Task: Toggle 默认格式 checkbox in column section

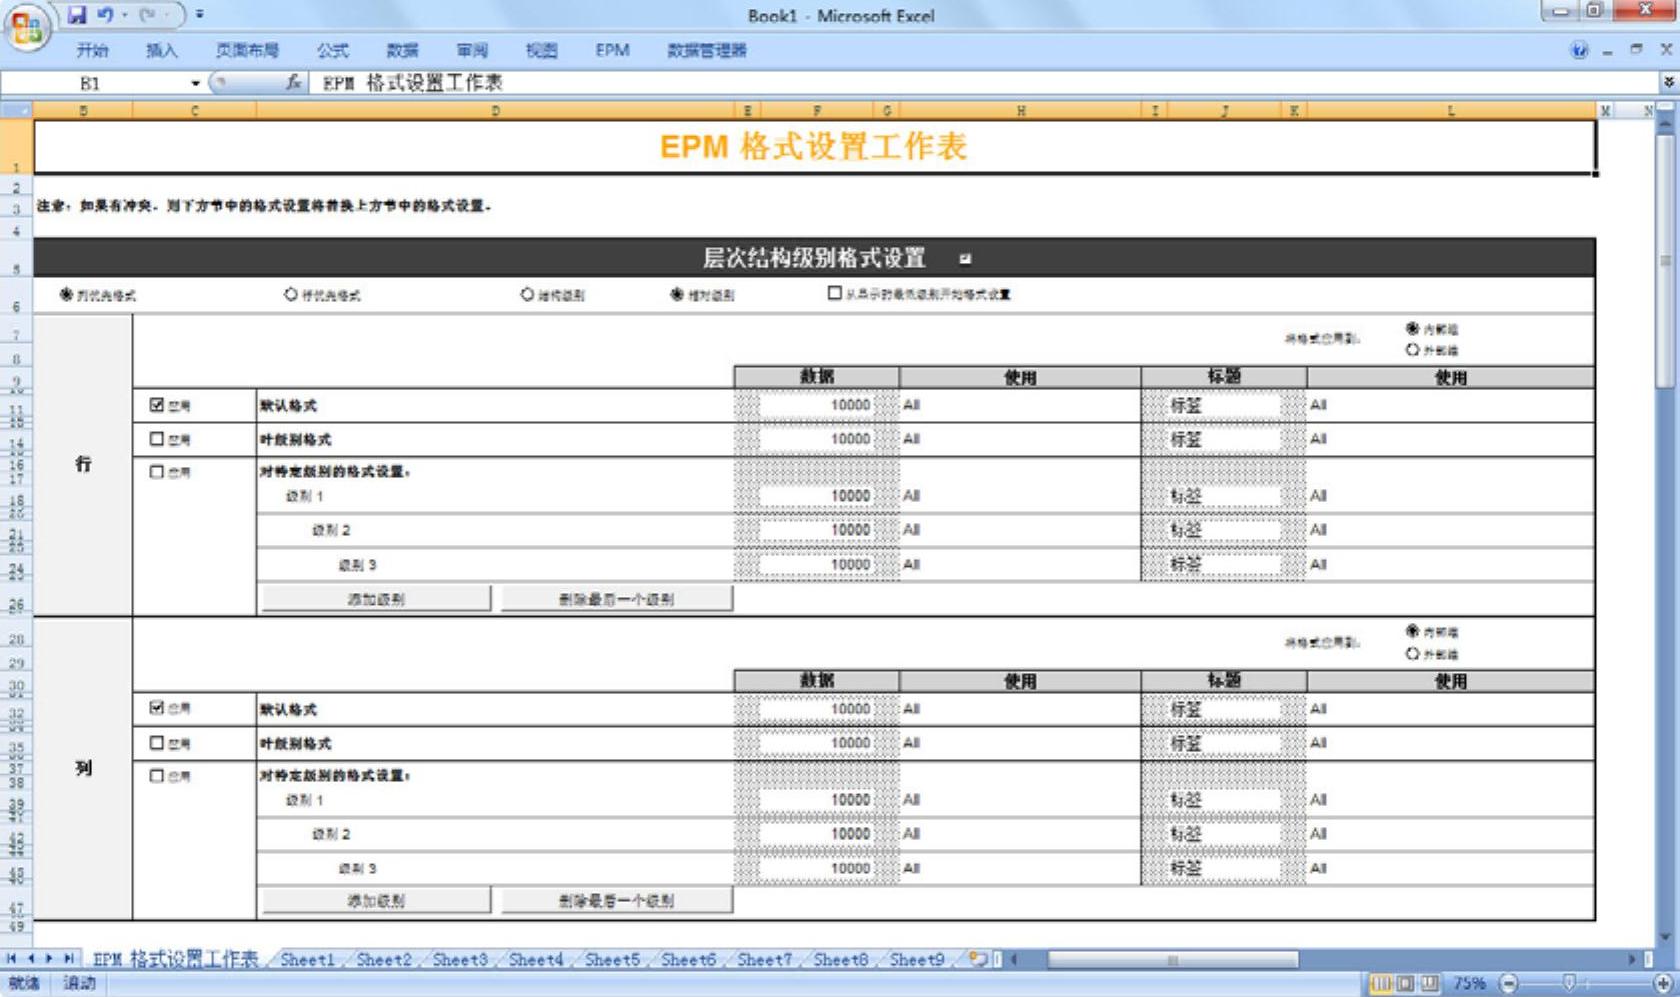Action: [157, 708]
